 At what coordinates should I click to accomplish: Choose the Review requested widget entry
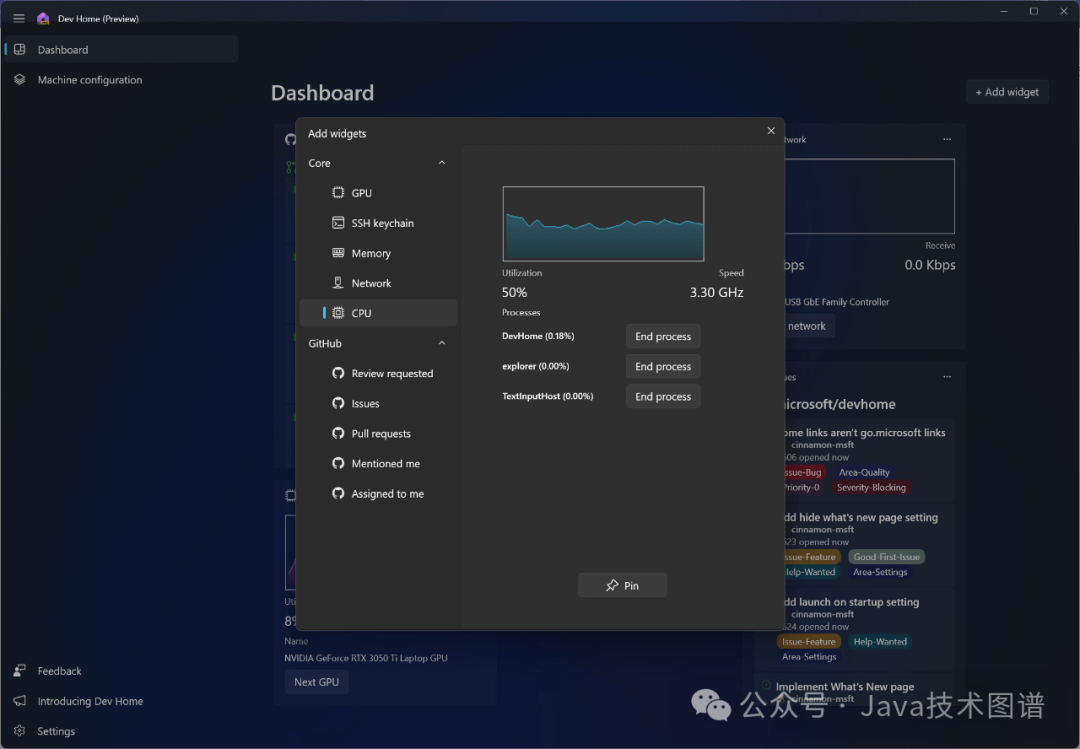pyautogui.click(x=378, y=373)
